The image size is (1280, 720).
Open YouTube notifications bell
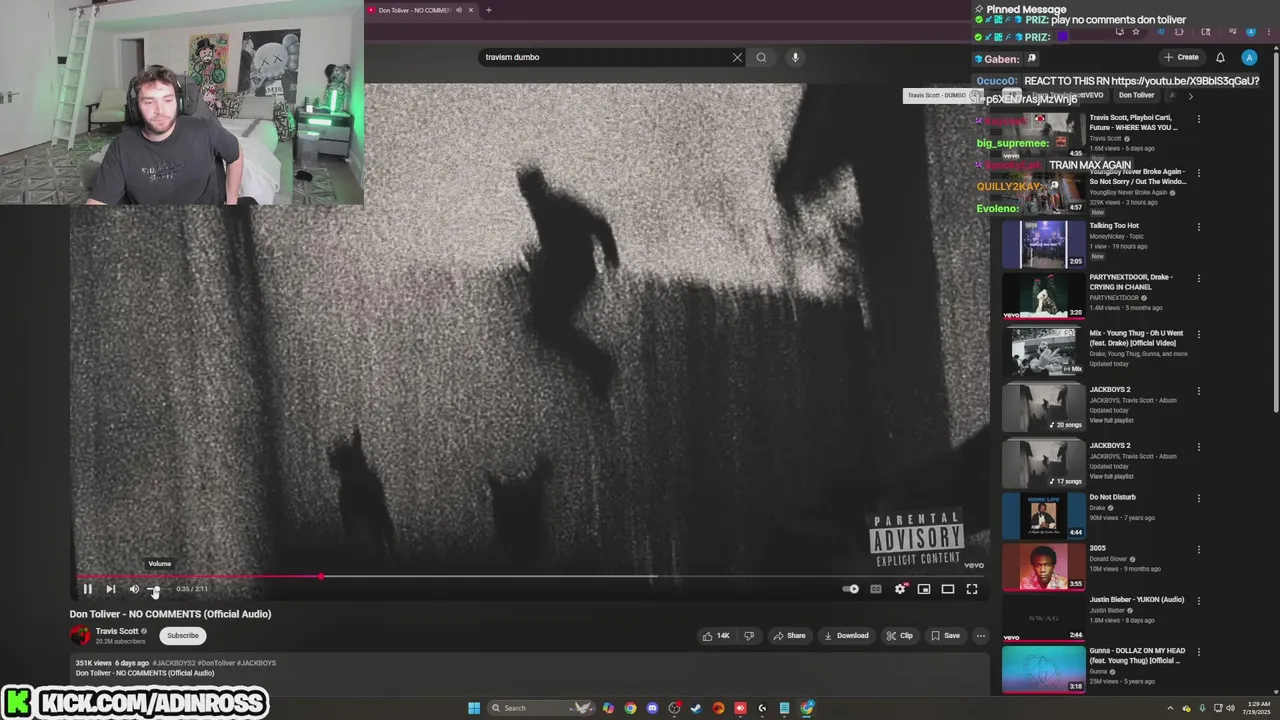(x=1220, y=57)
